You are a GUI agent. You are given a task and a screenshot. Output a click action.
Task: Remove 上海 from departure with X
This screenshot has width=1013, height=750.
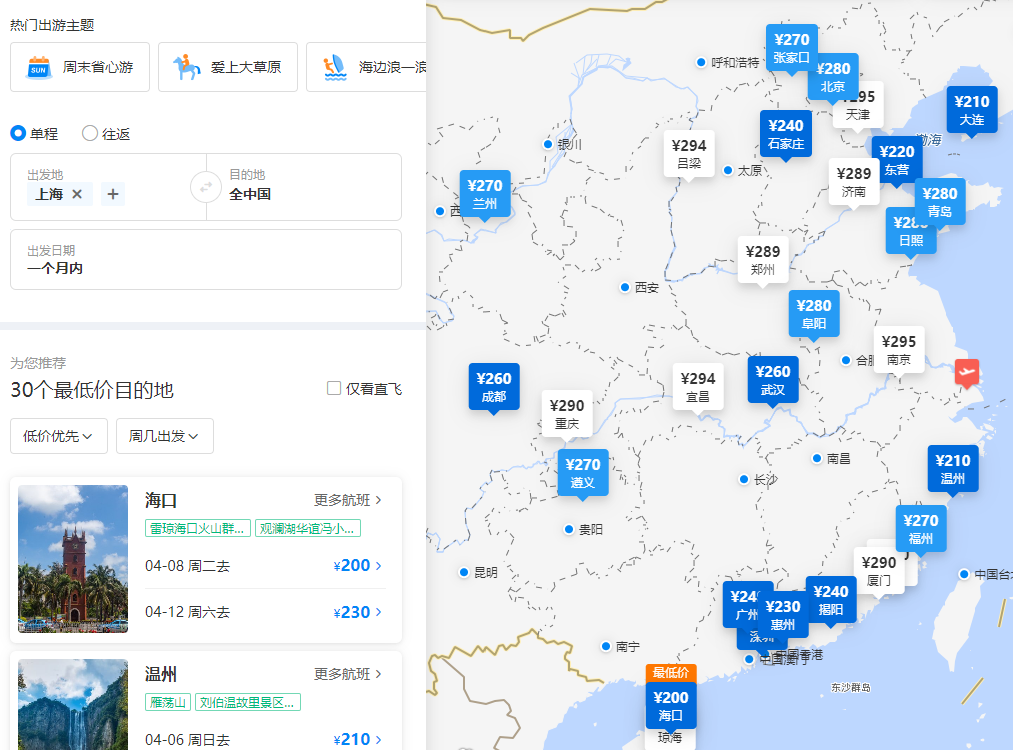click(77, 194)
